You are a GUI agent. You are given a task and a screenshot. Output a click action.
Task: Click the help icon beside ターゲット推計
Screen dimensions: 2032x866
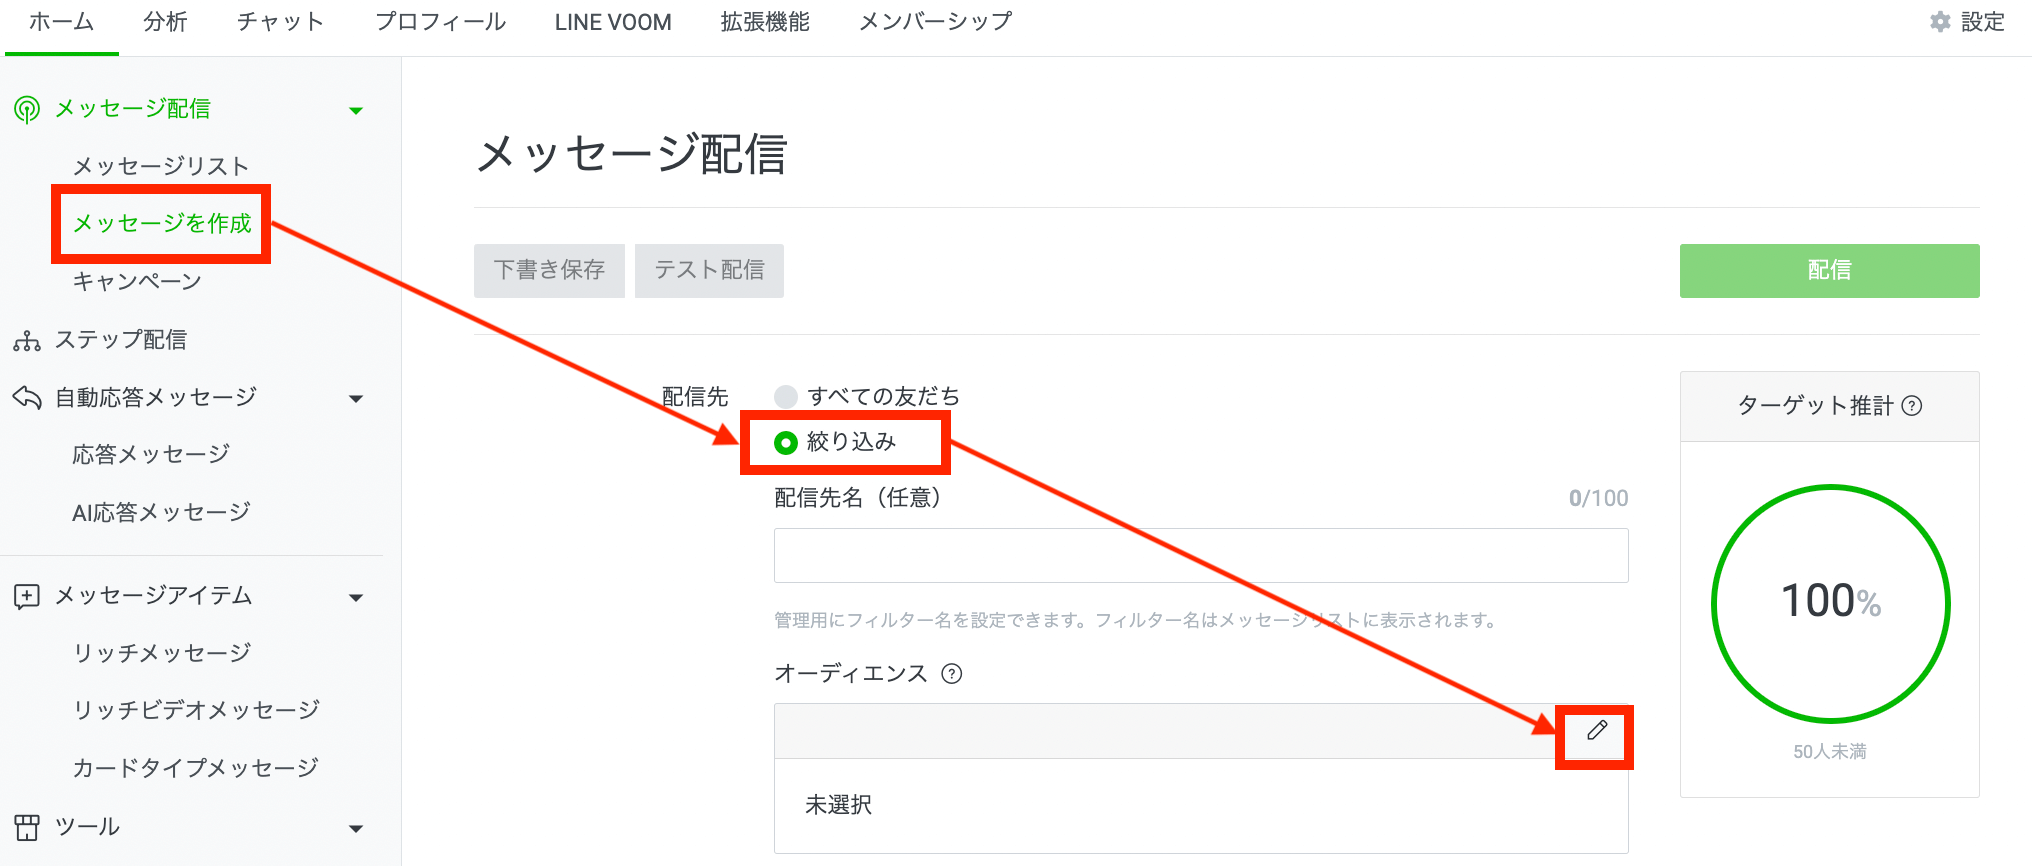[x=1912, y=405]
